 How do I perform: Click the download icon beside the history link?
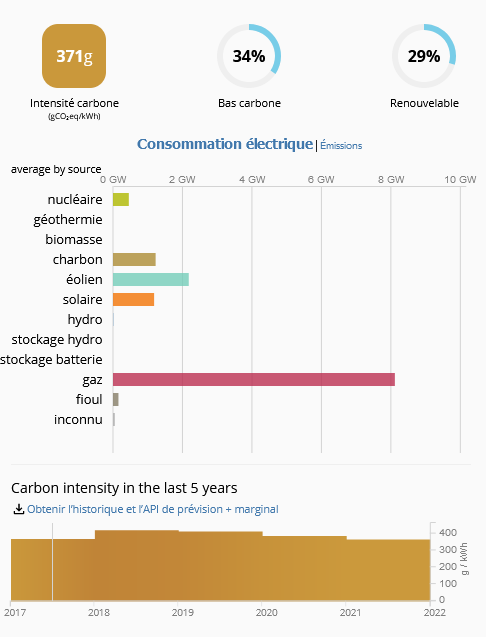click(19, 509)
